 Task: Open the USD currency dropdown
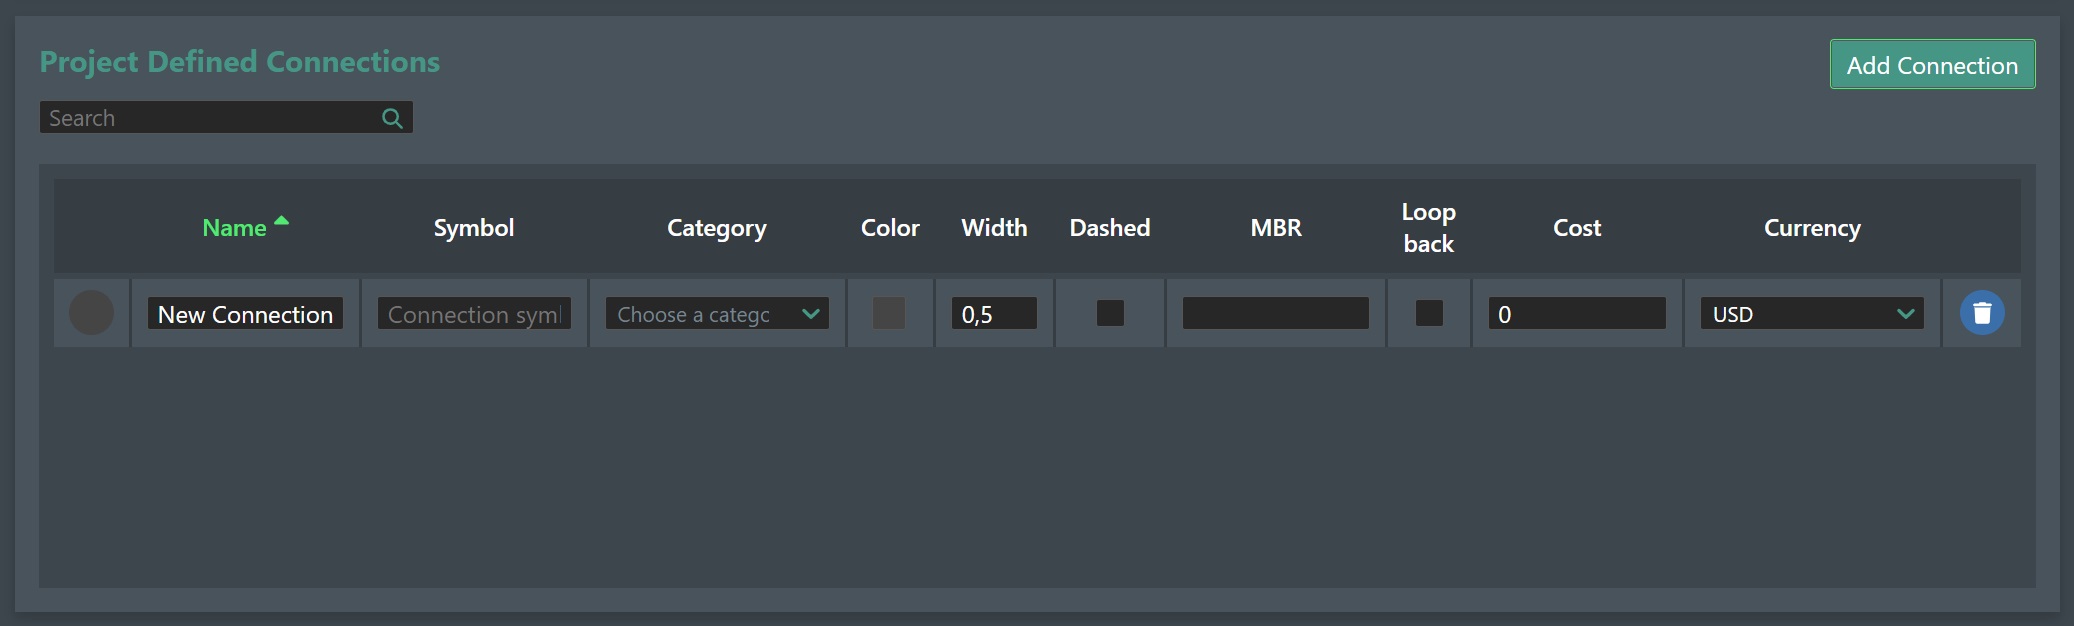1812,313
